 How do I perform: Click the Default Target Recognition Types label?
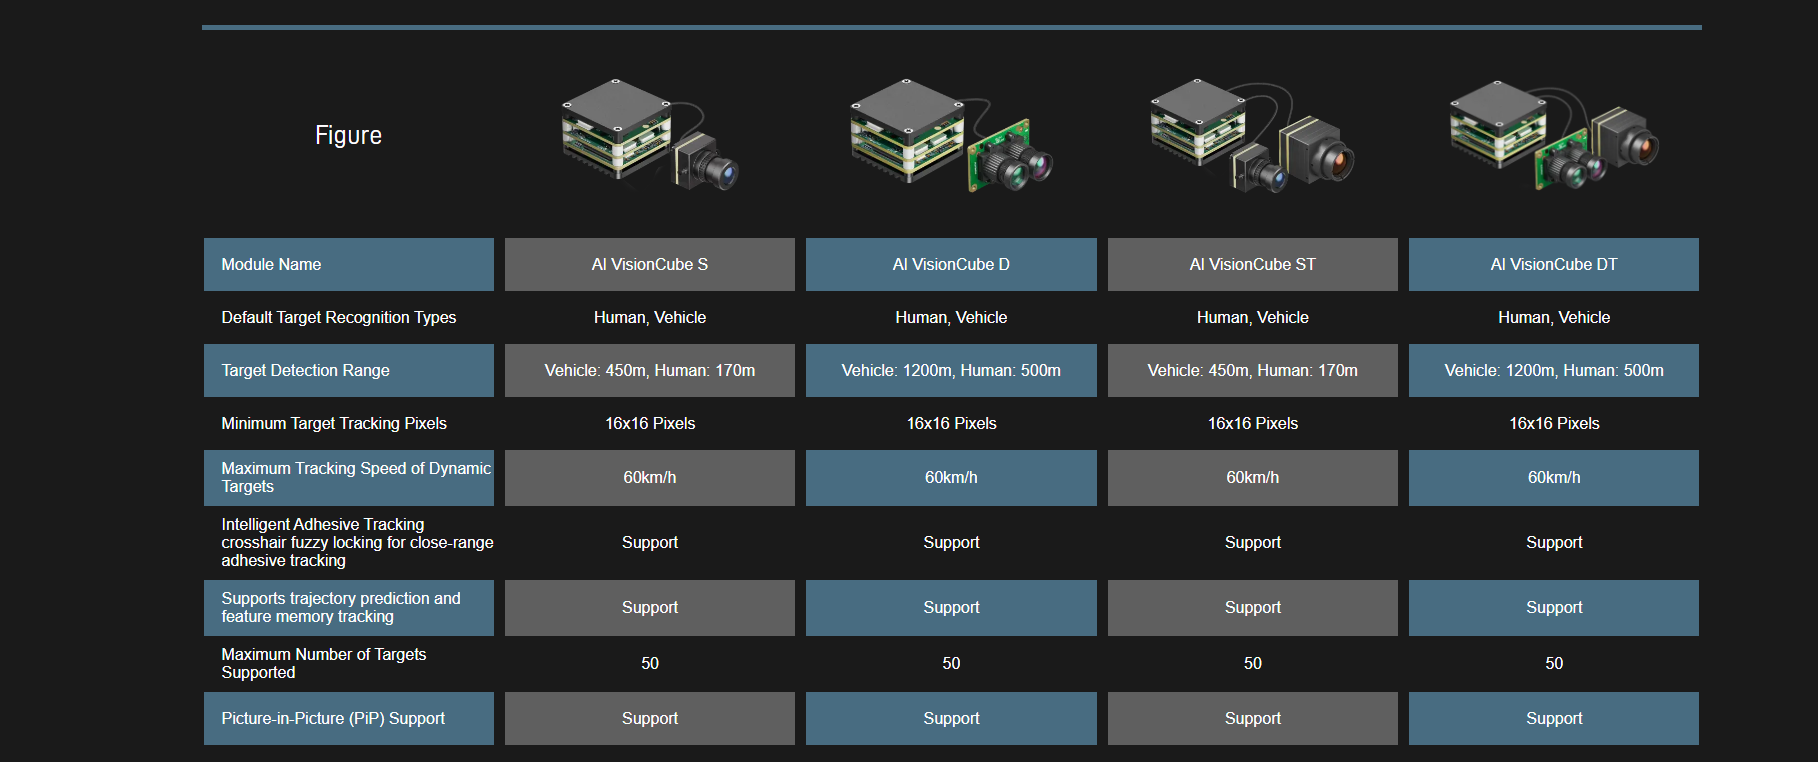[338, 317]
